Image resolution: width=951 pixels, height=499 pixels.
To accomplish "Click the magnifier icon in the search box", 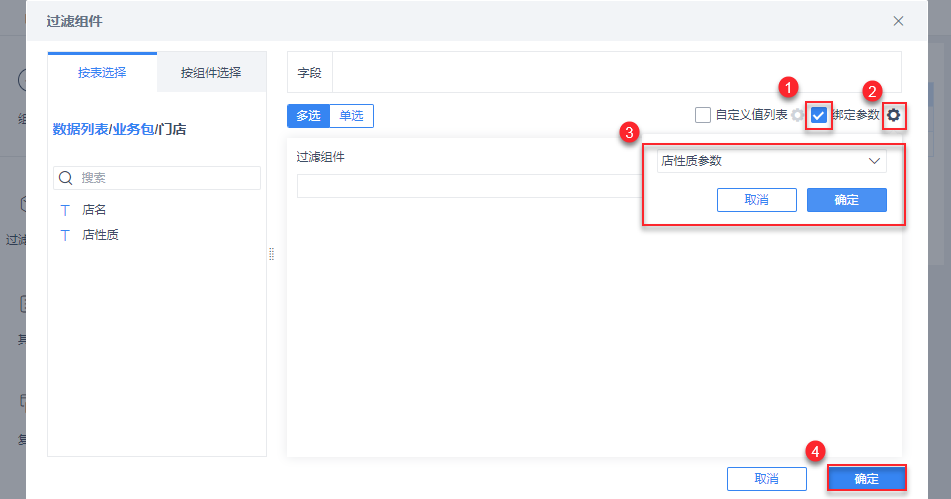I will (66, 178).
